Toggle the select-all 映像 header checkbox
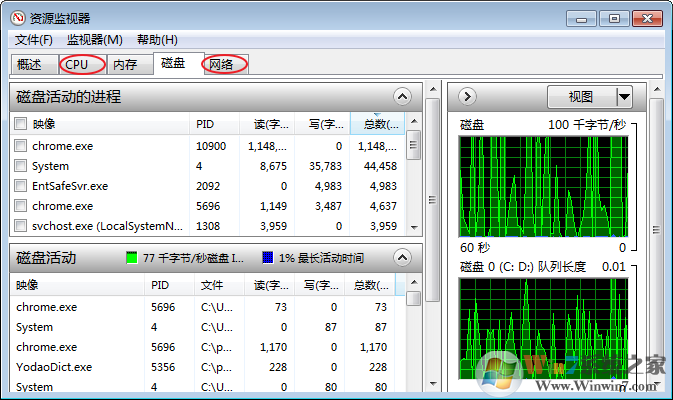Image resolution: width=673 pixels, height=400 pixels. 20,124
